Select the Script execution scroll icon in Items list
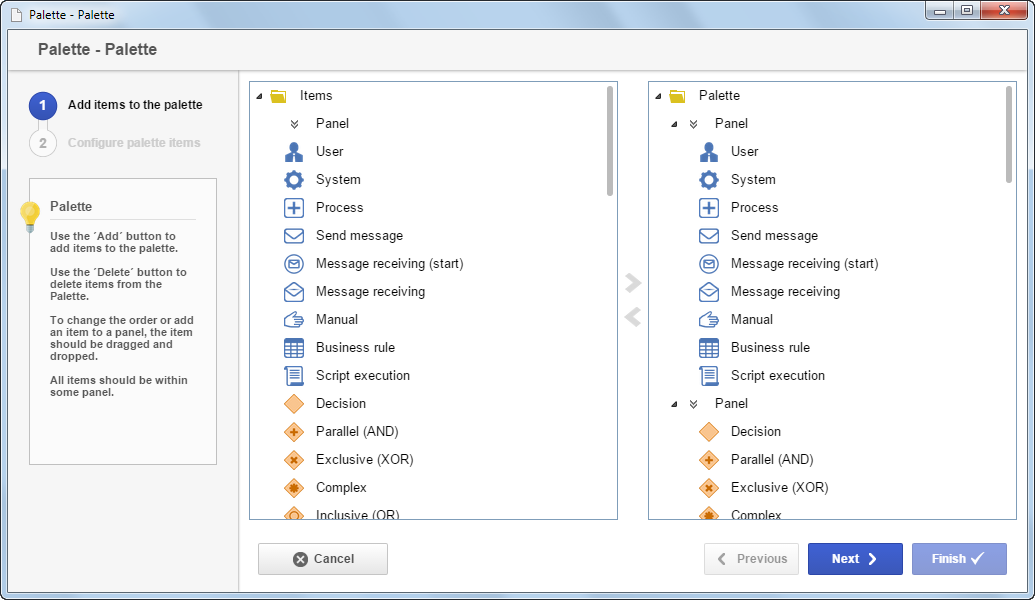Viewport: 1035px width, 600px height. [x=294, y=376]
